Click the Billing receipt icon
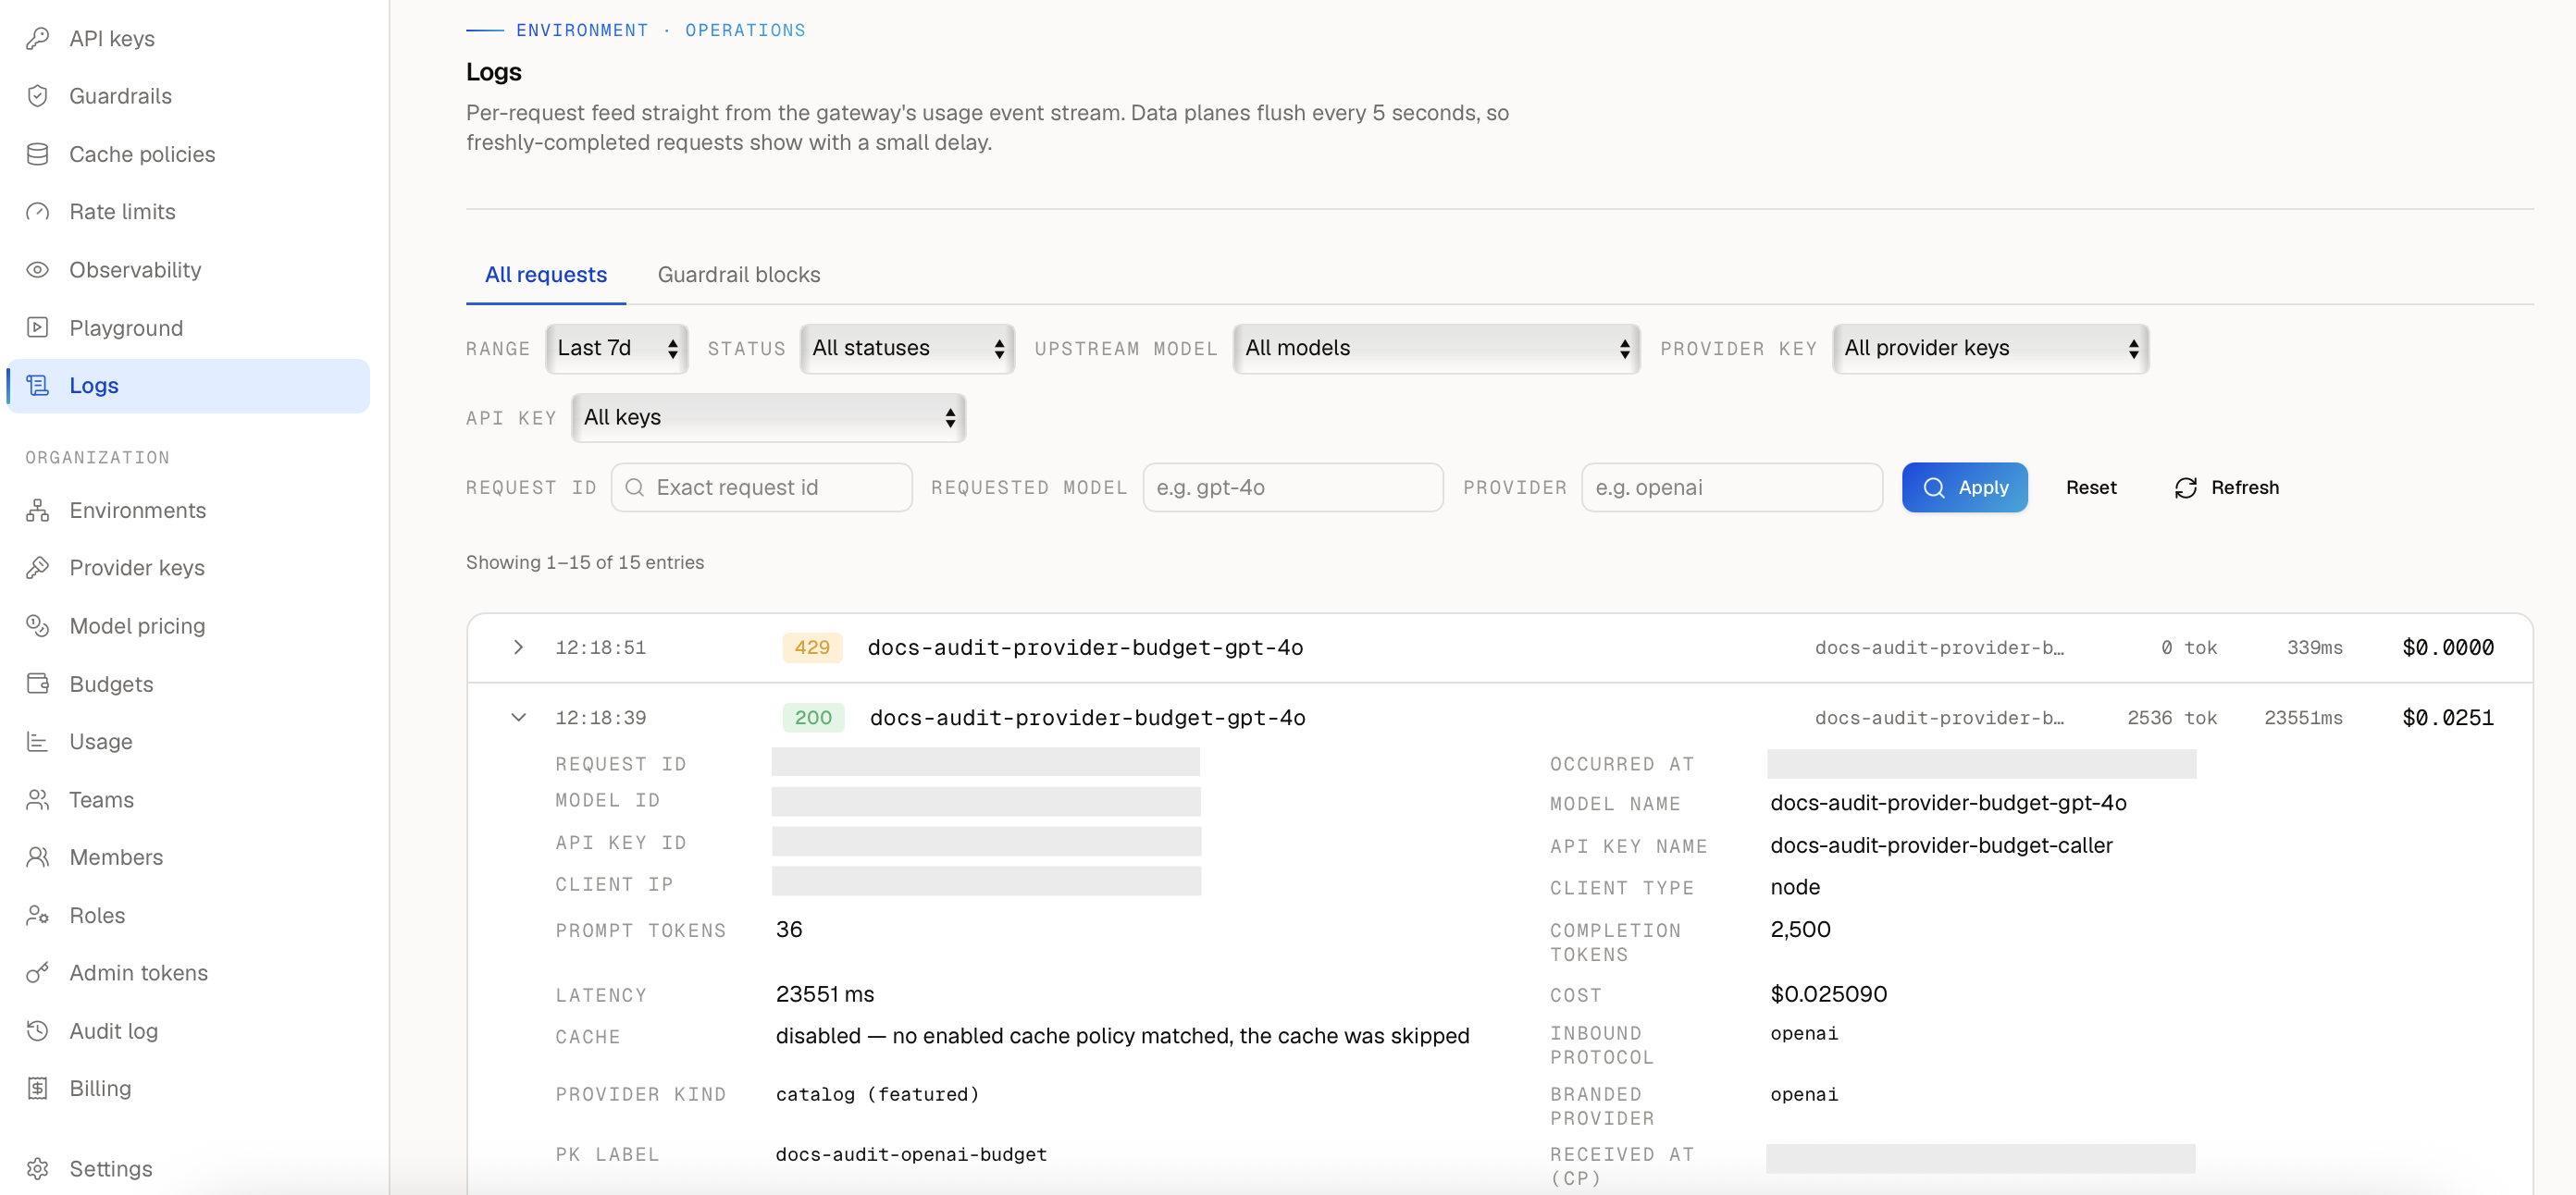This screenshot has height=1195, width=2576. (x=38, y=1088)
